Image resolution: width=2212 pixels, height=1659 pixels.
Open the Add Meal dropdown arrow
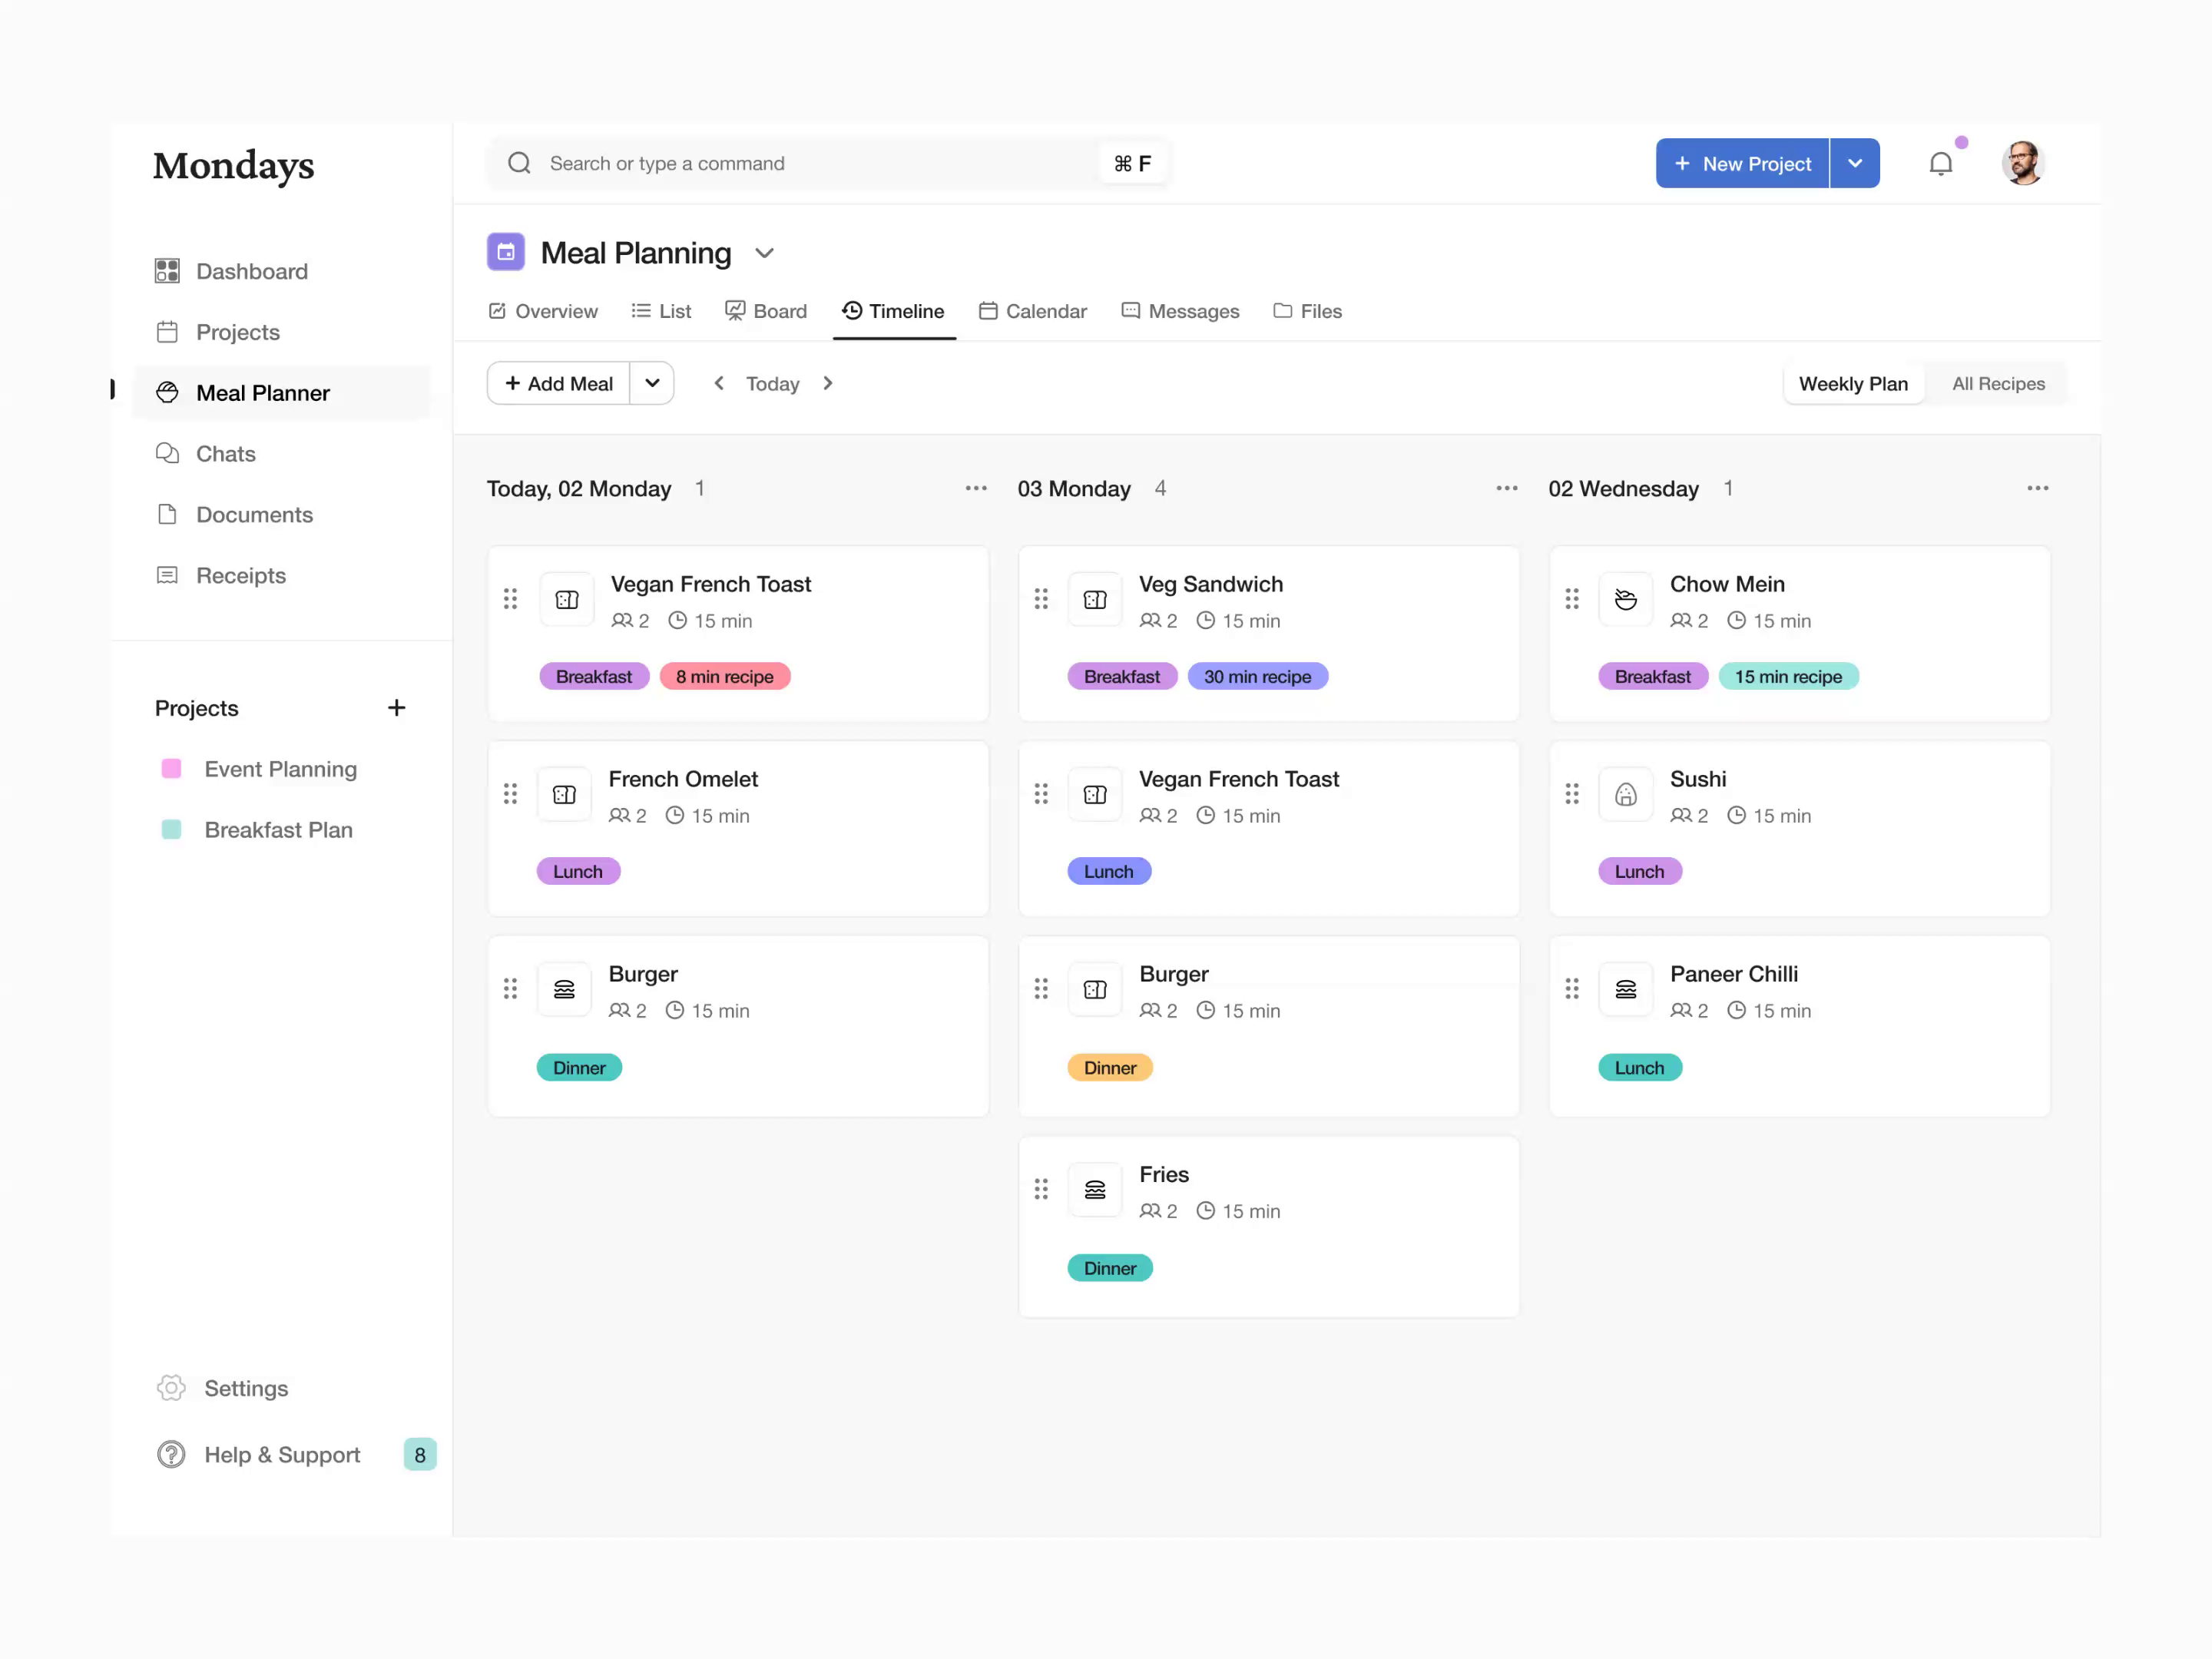click(652, 383)
